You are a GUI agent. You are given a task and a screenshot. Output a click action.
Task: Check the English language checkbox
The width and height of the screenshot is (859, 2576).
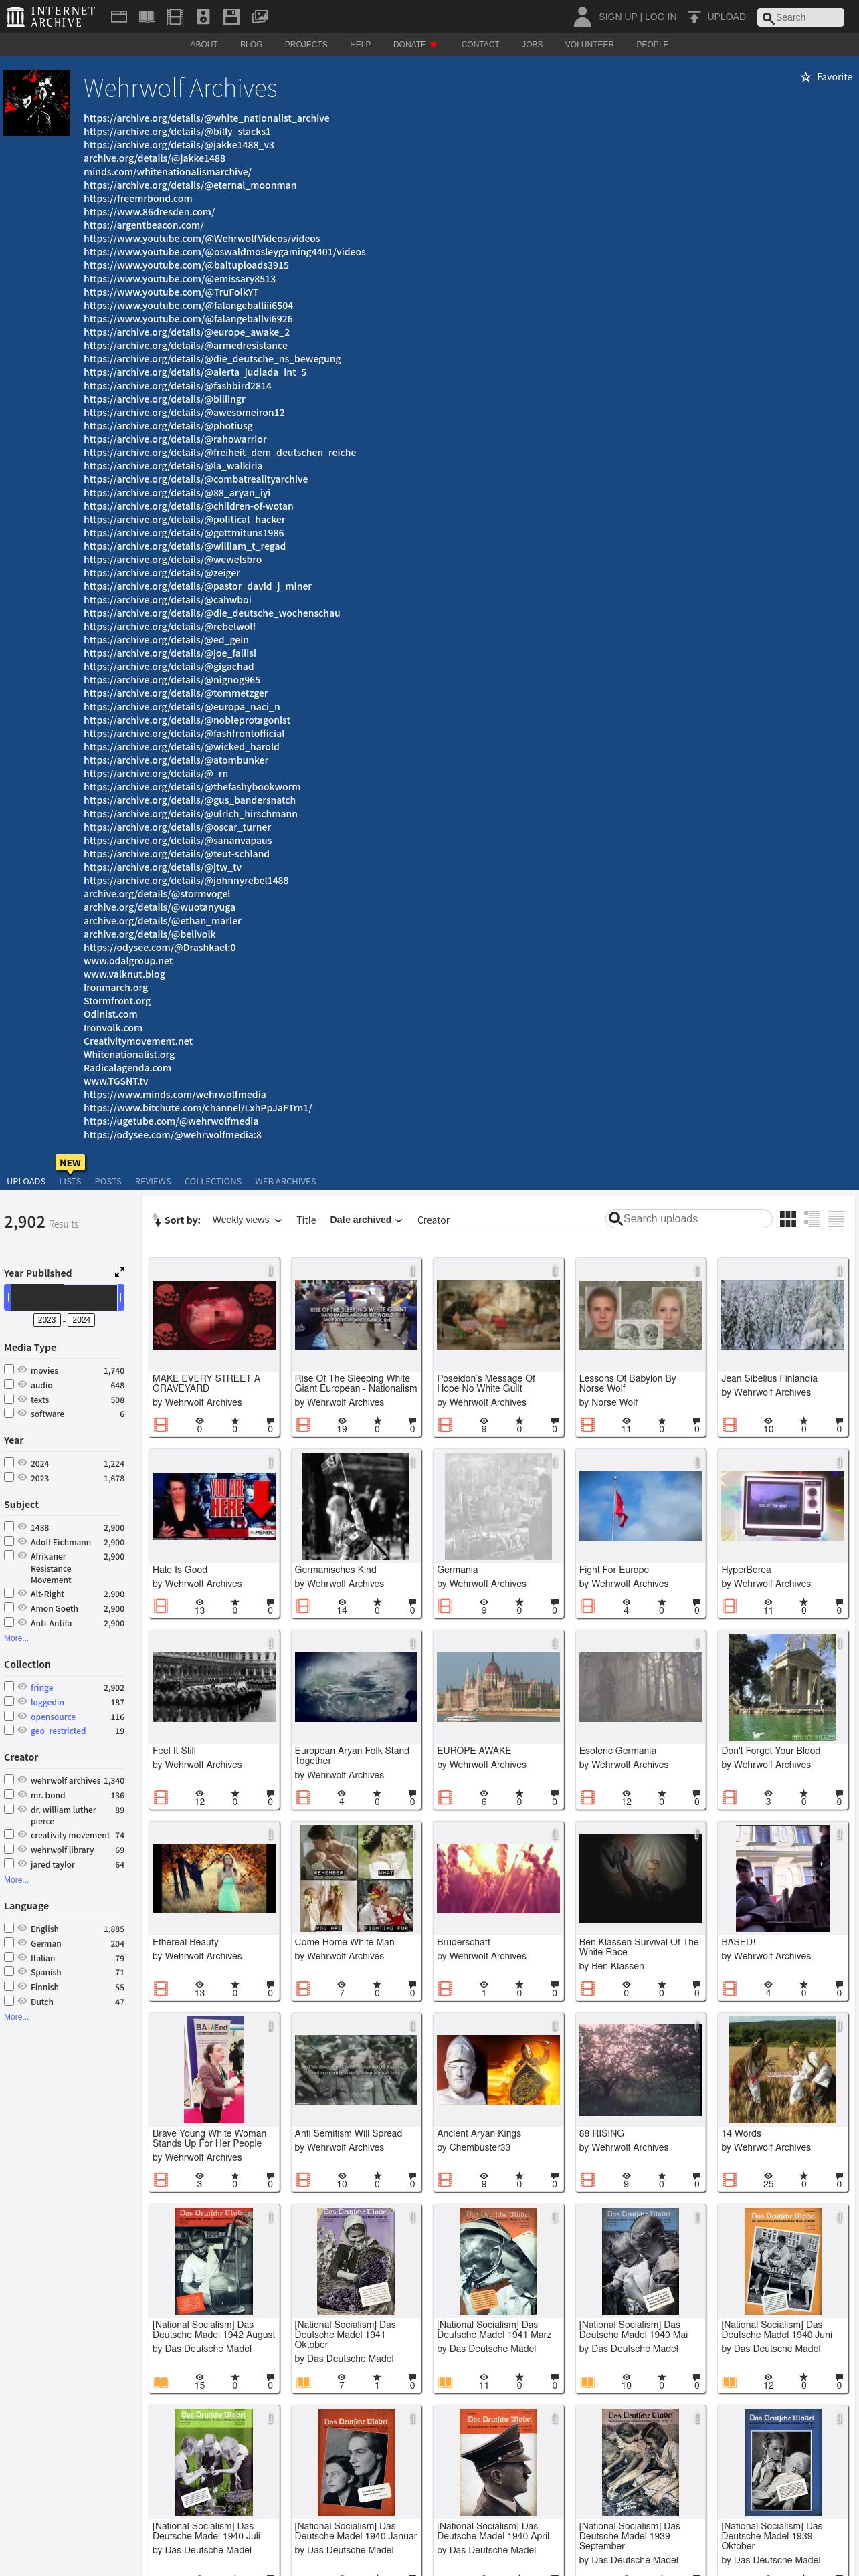point(9,1927)
